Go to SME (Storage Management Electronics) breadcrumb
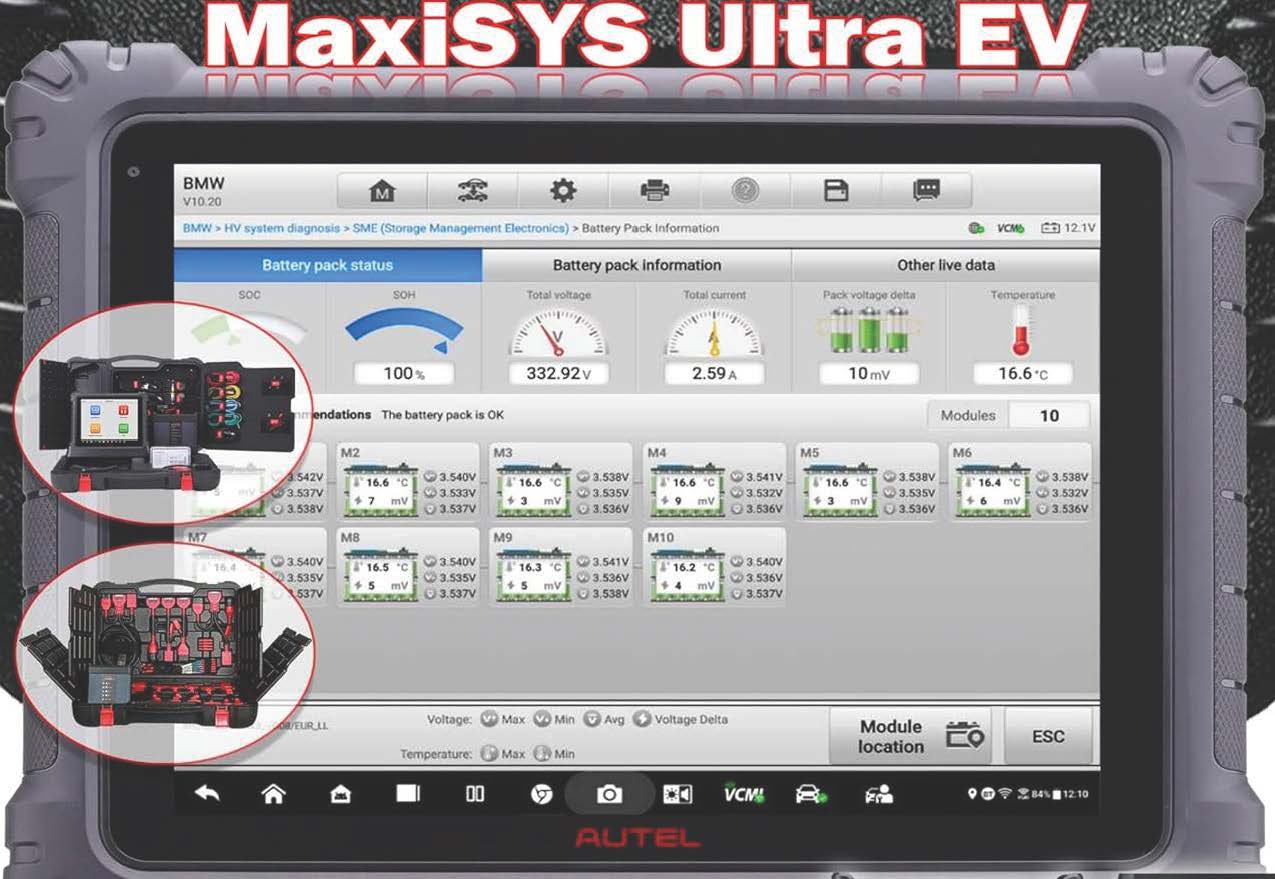 (x=460, y=228)
